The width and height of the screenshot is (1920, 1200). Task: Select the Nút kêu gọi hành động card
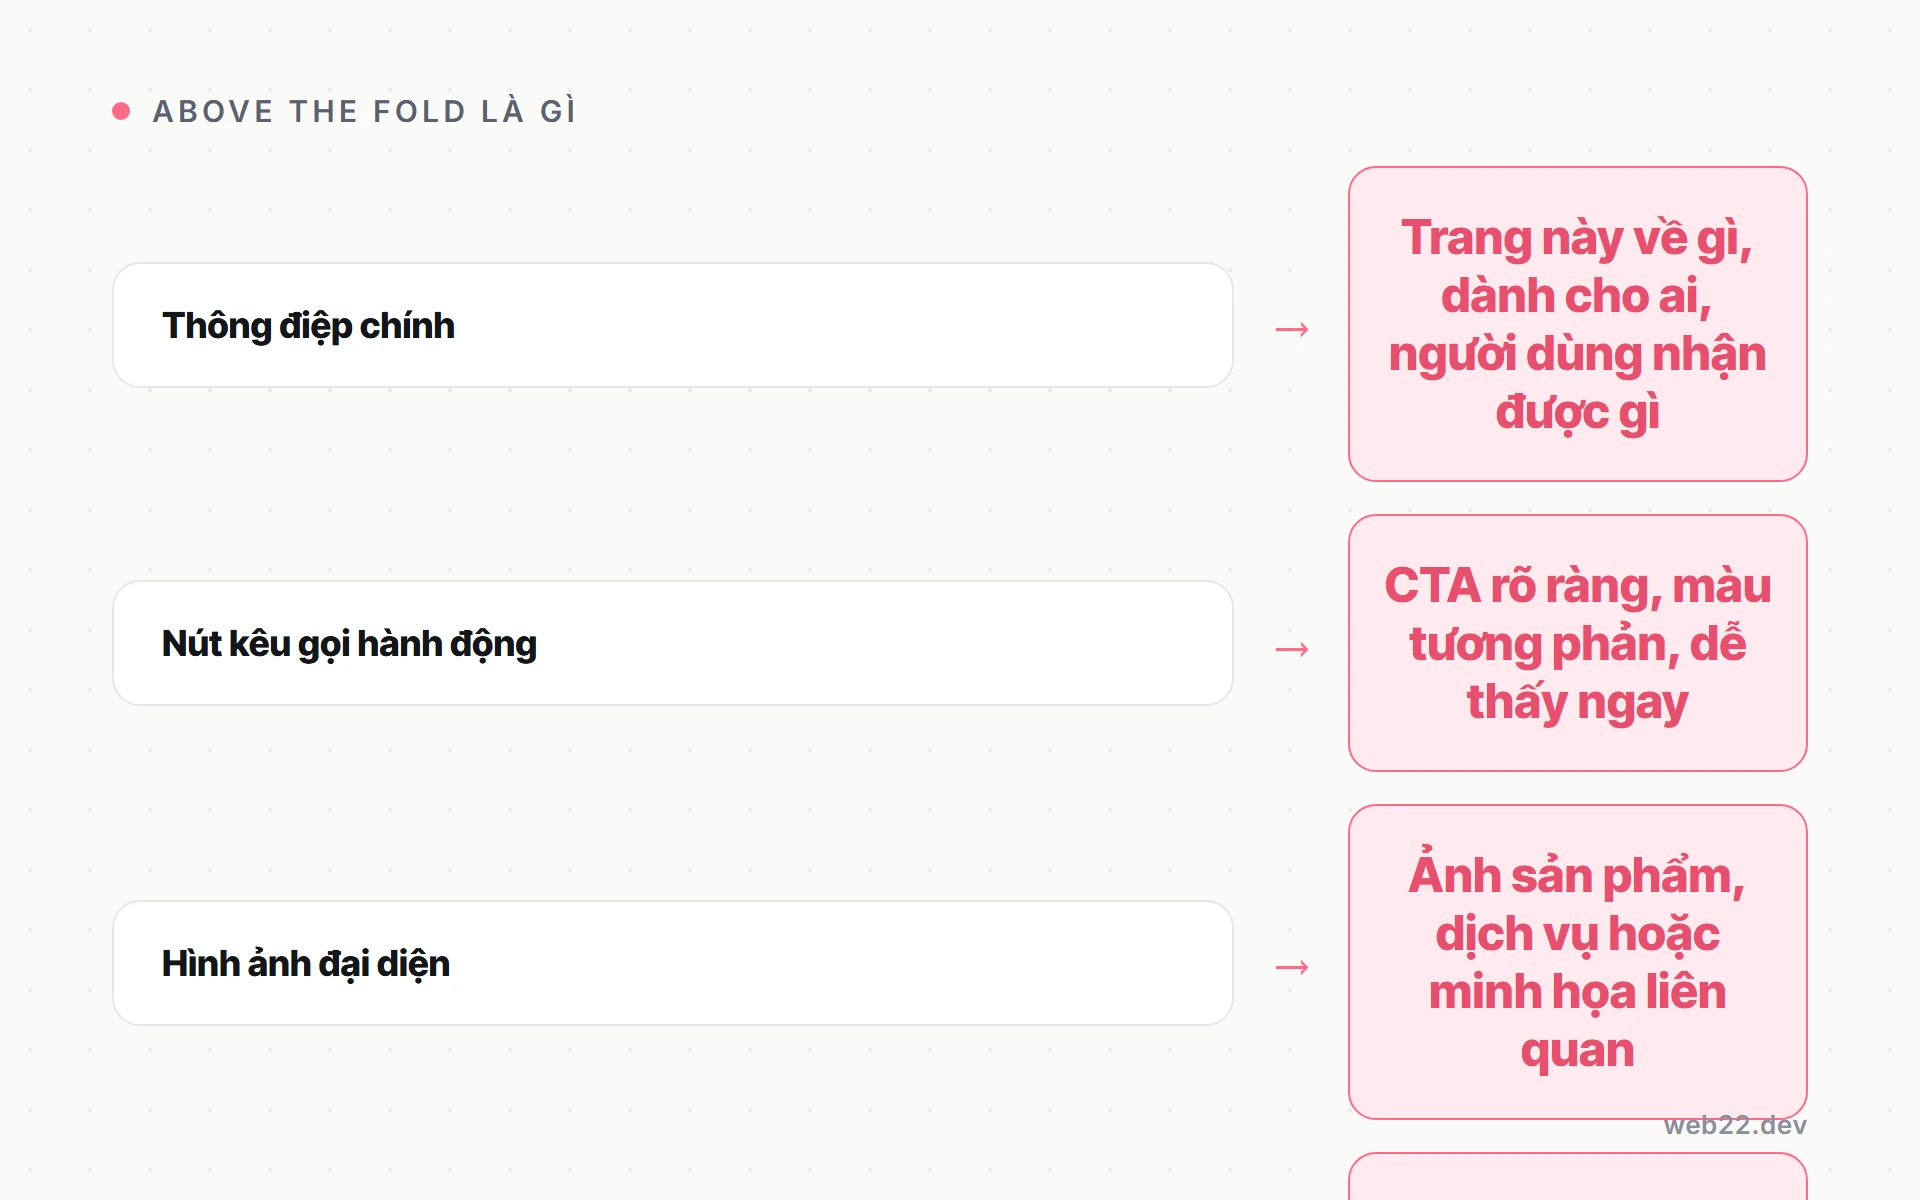673,643
